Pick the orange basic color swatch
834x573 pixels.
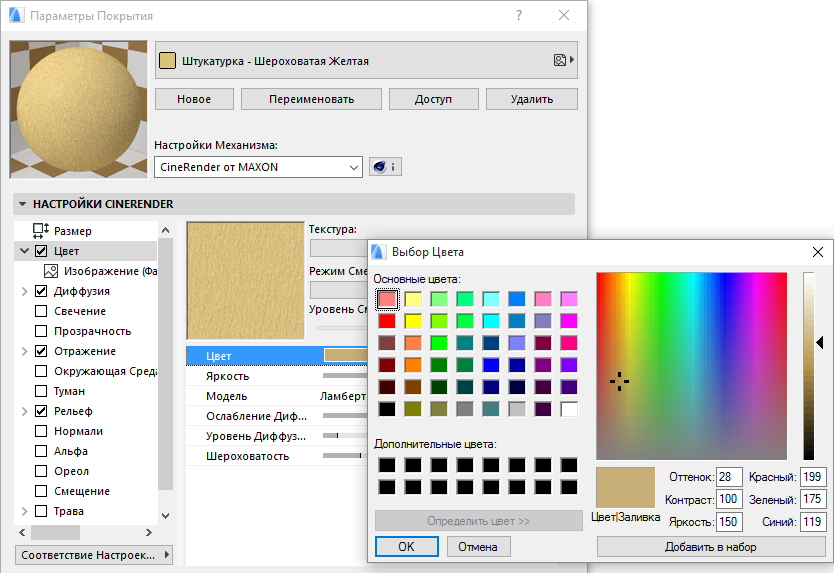(413, 365)
